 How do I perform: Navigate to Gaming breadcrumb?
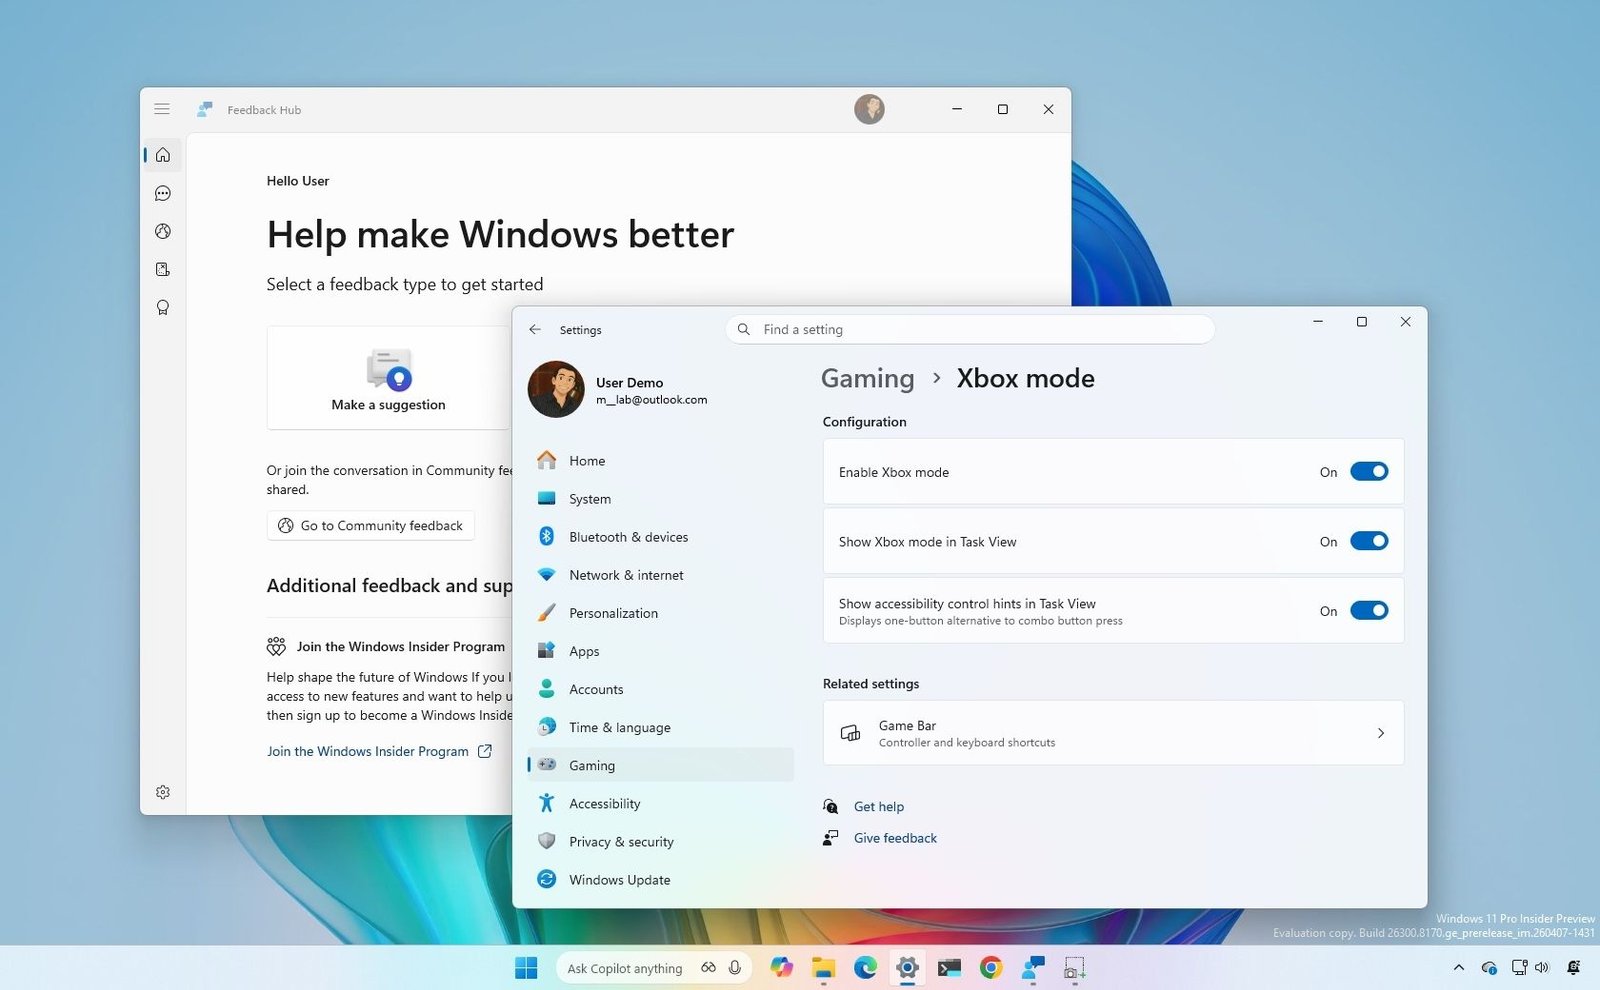[x=867, y=379]
